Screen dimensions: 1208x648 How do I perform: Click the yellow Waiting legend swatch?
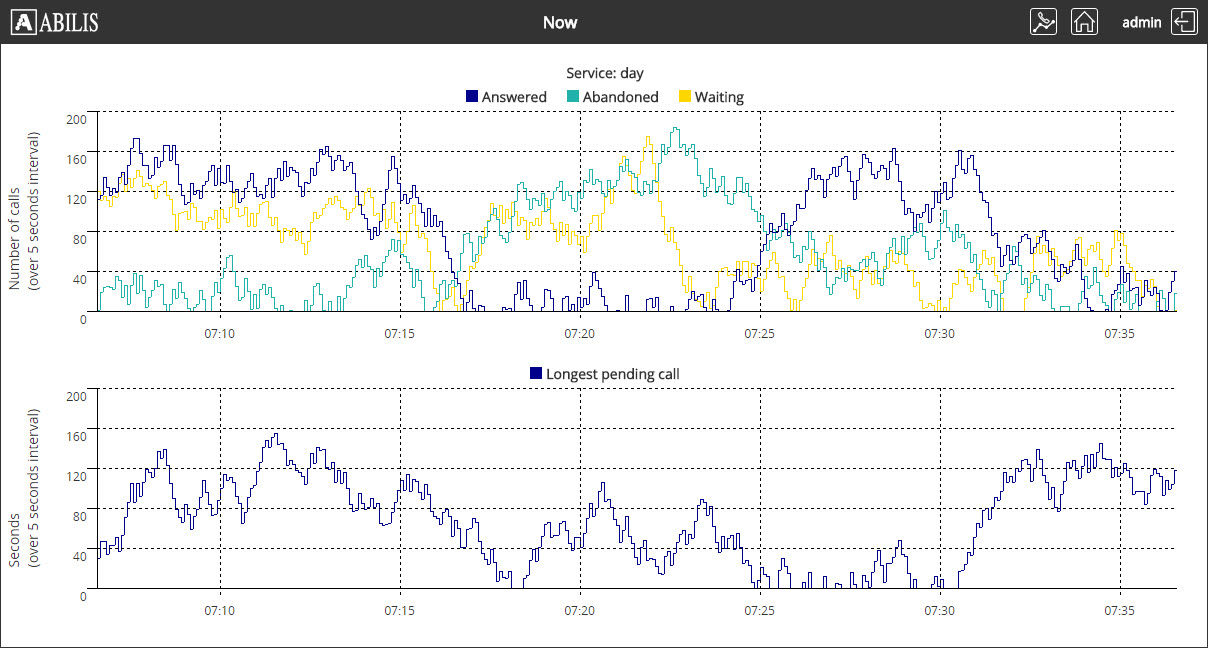pos(685,97)
